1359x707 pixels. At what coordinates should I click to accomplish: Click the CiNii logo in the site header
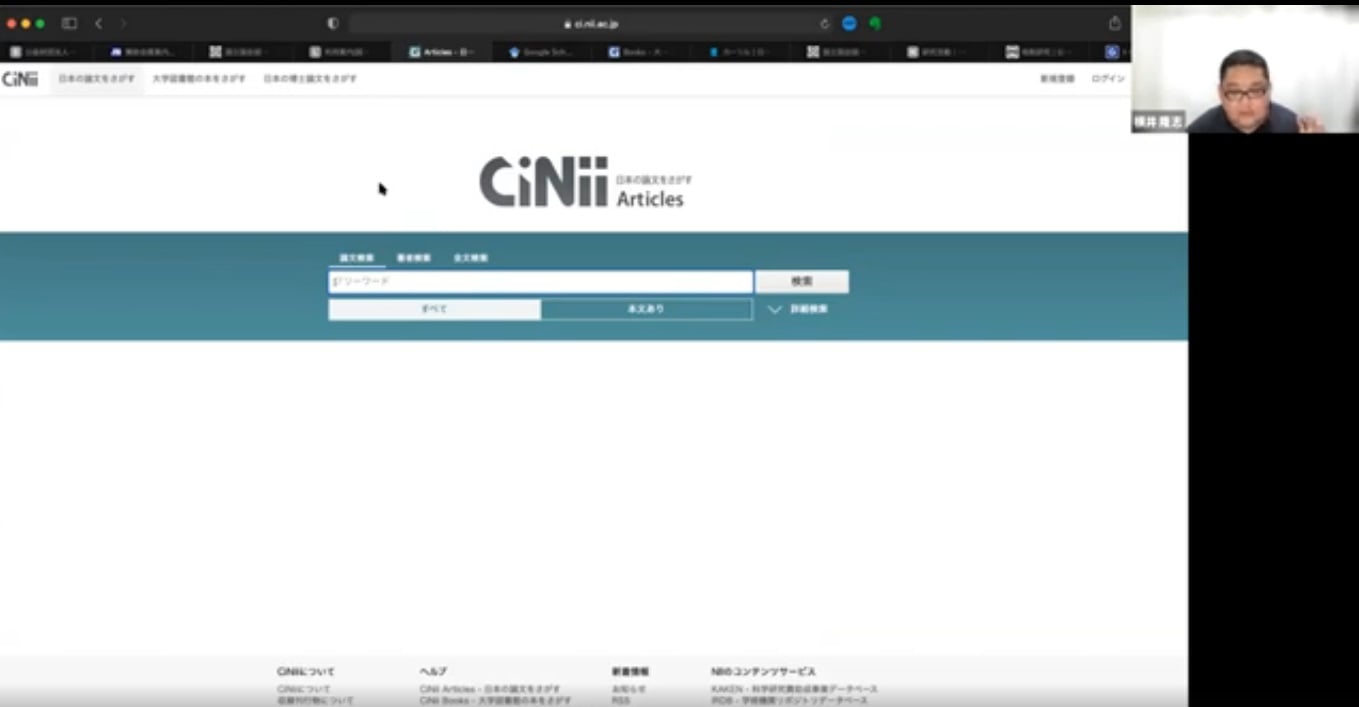point(19,79)
